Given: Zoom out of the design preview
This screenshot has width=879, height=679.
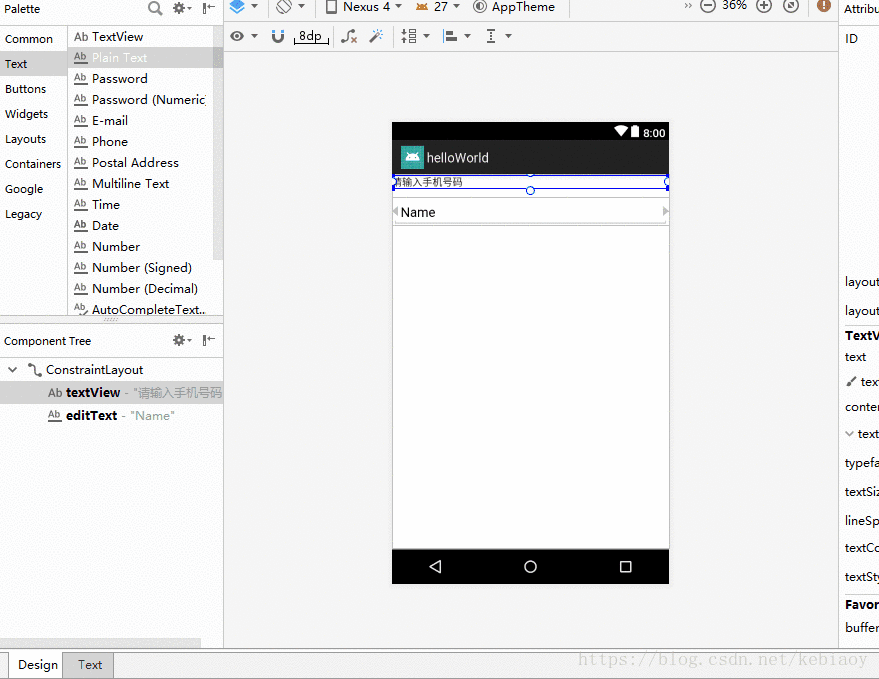Looking at the screenshot, I should point(708,6).
